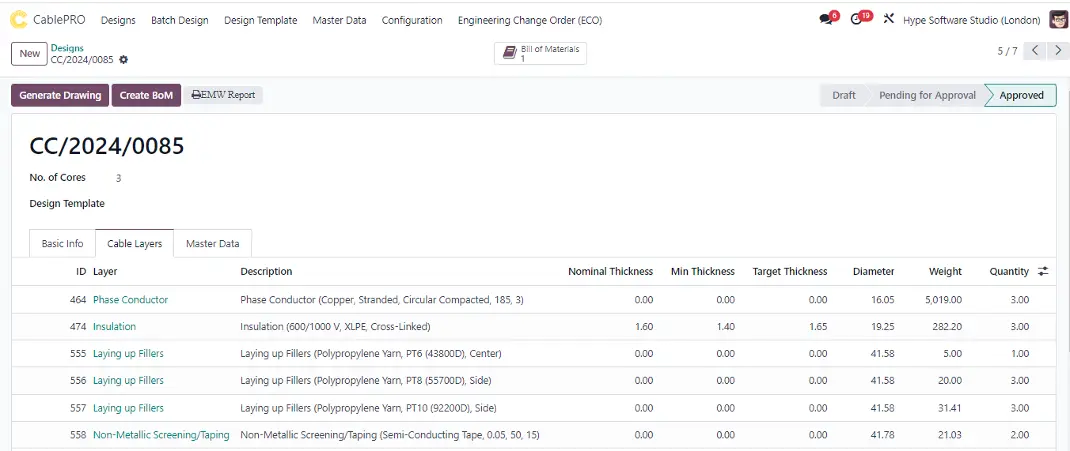Open Non-Metallic Screening/Taping layer link

(161, 435)
